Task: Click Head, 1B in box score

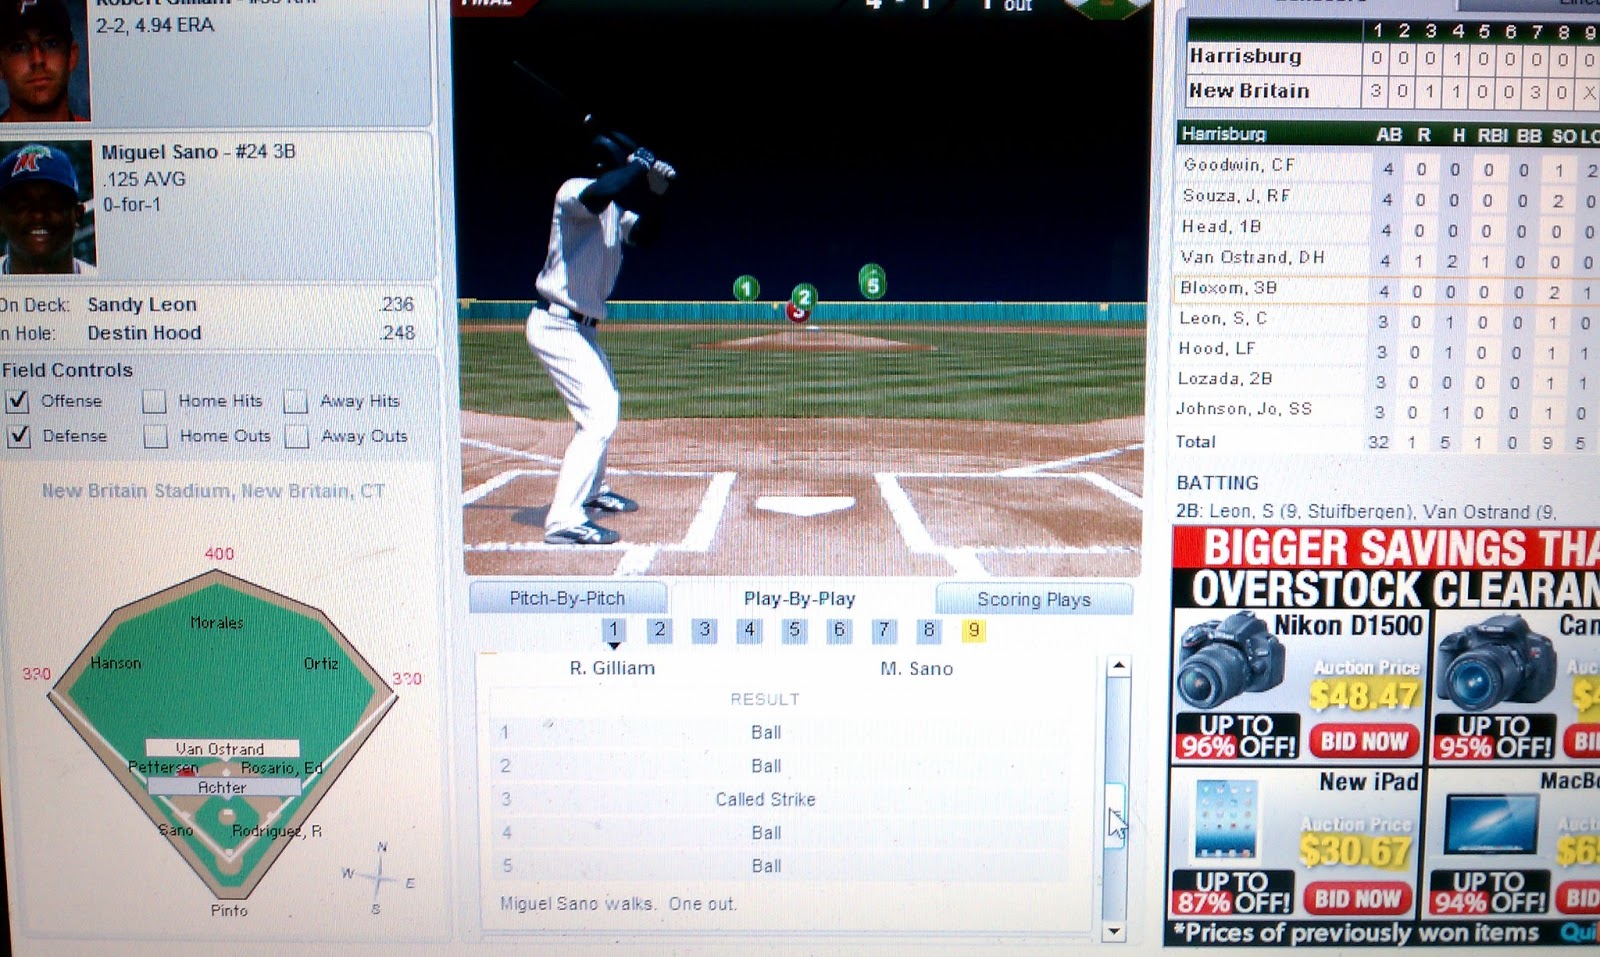Action: [1221, 227]
